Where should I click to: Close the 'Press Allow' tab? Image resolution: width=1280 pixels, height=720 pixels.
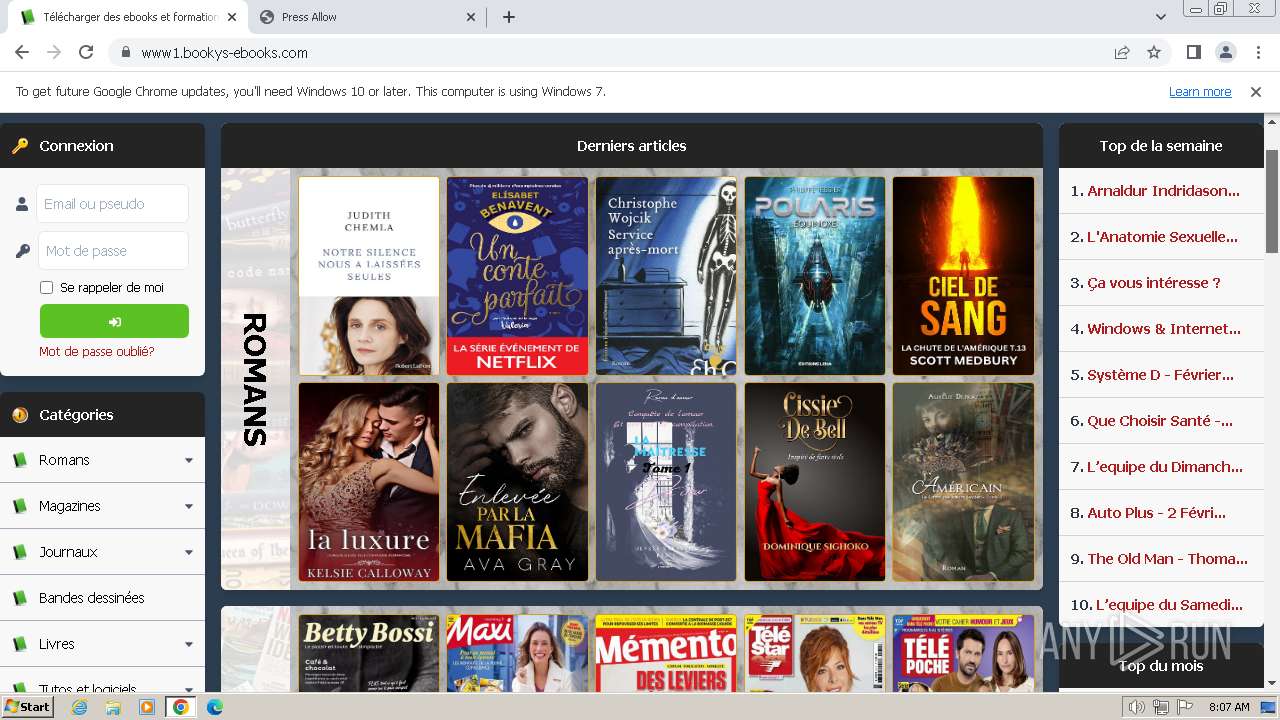(x=472, y=17)
